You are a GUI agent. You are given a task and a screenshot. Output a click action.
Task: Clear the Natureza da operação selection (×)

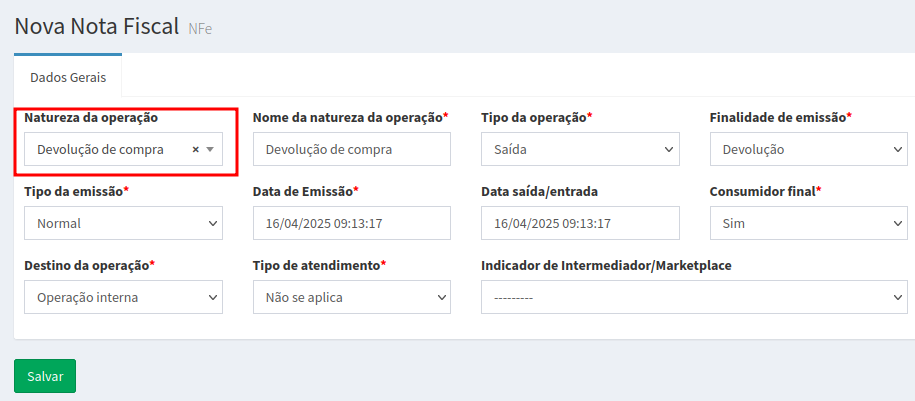196,150
